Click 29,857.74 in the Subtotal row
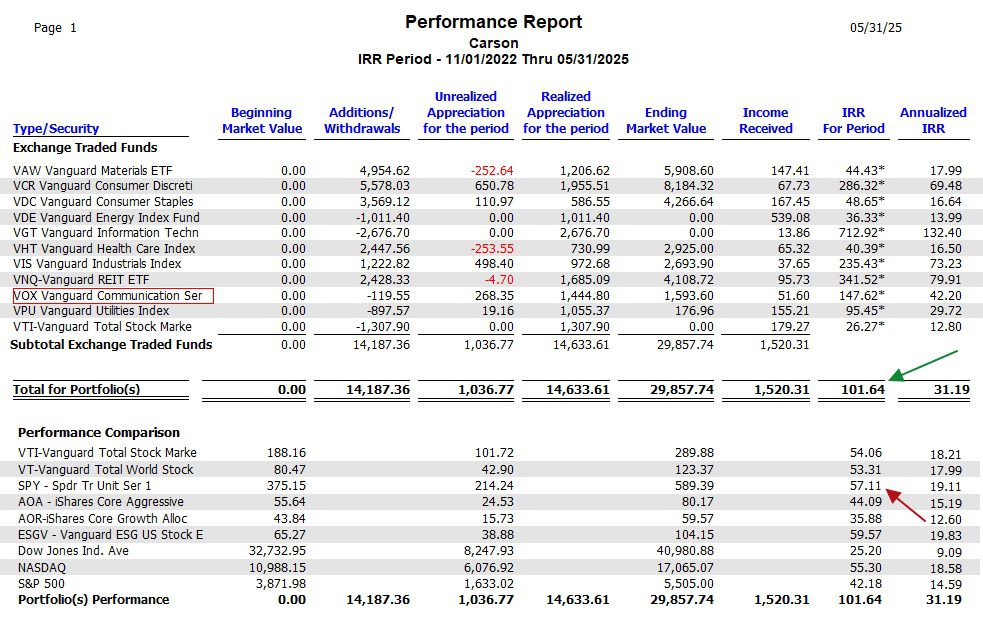 click(x=685, y=345)
